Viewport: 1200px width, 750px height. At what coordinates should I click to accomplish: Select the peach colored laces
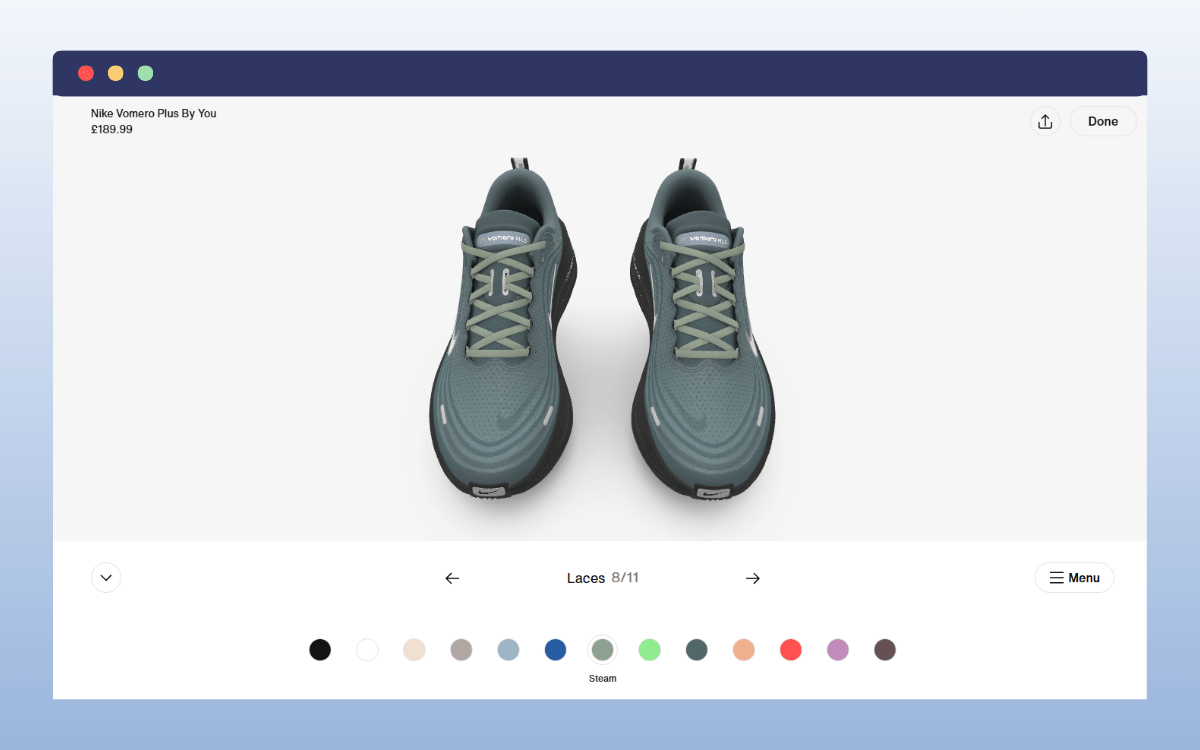coord(743,649)
